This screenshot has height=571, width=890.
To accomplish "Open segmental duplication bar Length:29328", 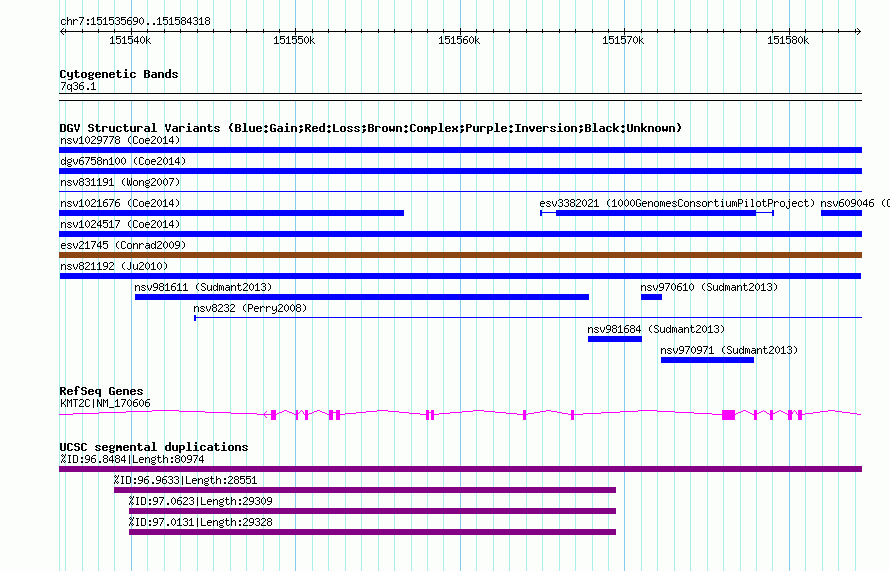I will click(x=372, y=532).
